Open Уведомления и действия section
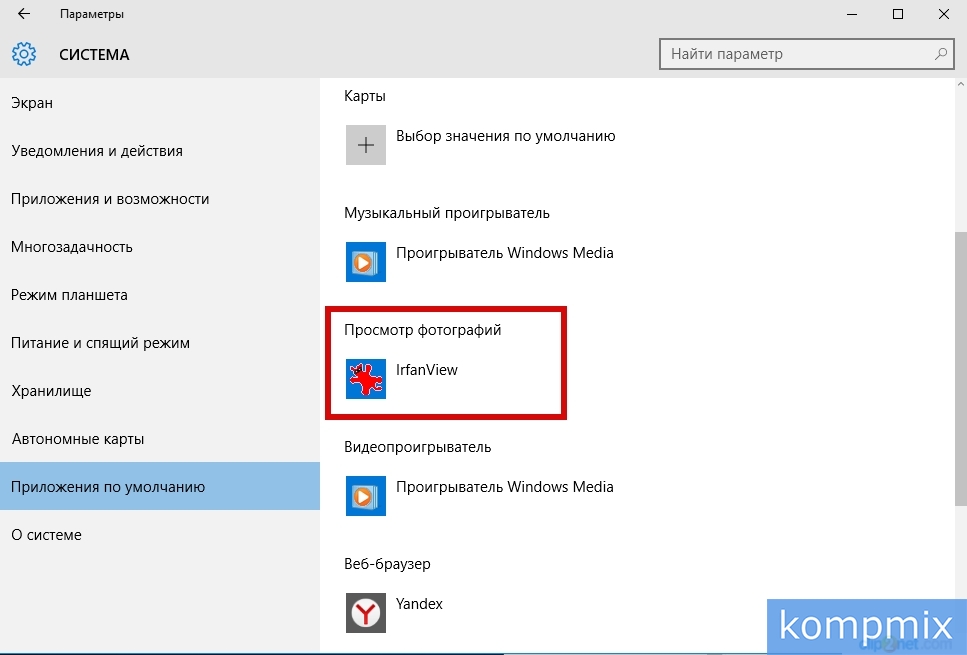 160,151
